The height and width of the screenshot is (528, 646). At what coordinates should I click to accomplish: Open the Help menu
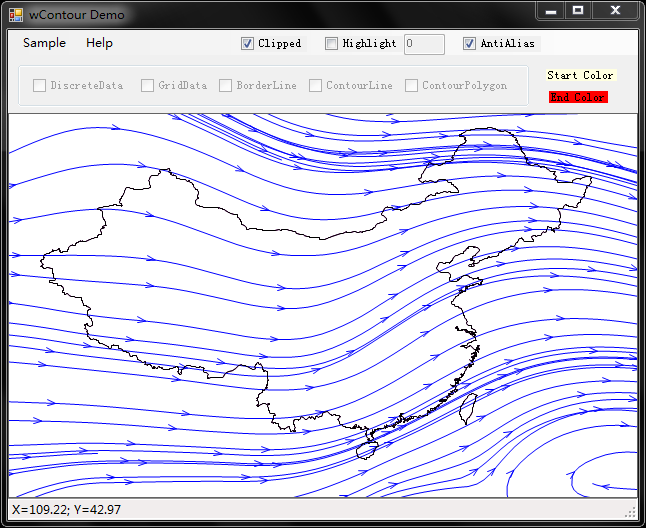click(x=99, y=43)
